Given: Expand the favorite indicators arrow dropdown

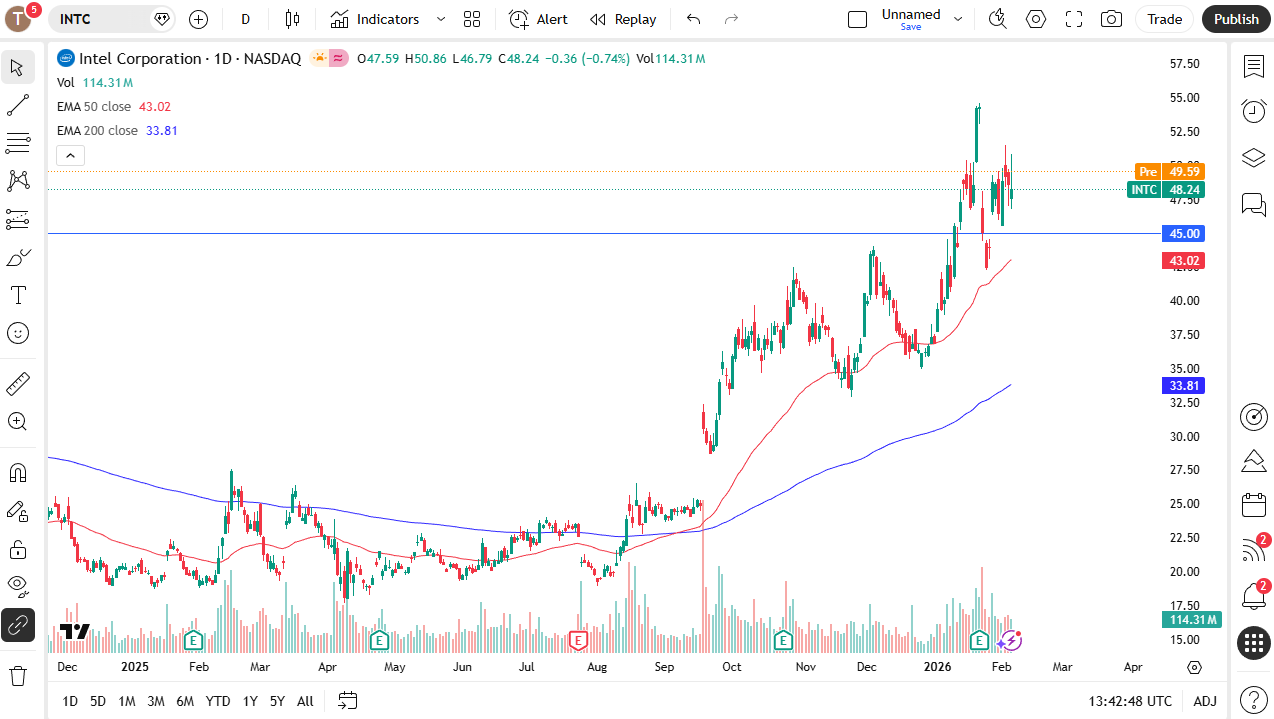Looking at the screenshot, I should [441, 19].
